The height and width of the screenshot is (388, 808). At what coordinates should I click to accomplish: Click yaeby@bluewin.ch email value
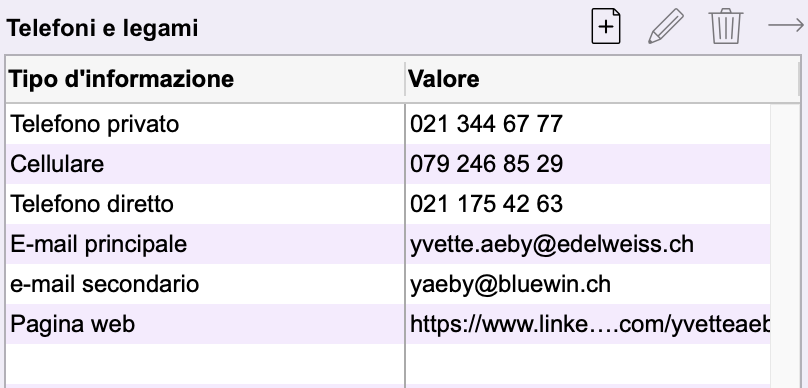click(x=510, y=284)
